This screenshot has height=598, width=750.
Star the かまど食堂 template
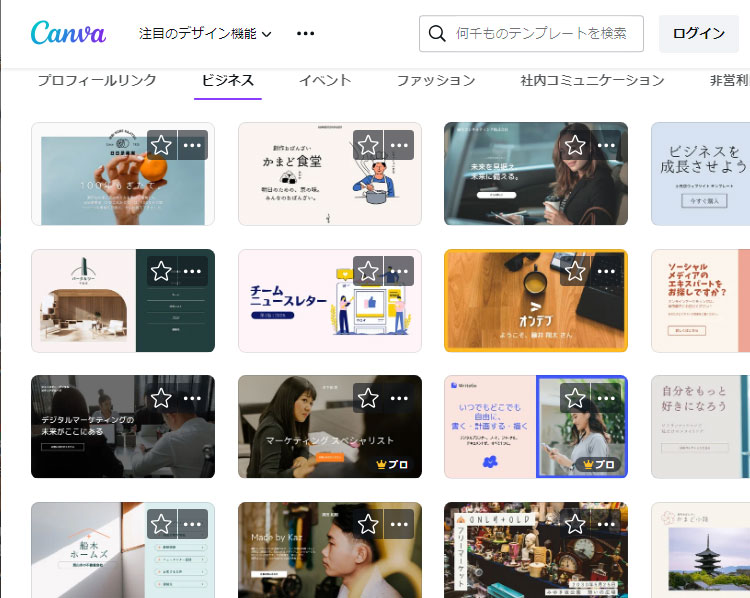coord(368,145)
